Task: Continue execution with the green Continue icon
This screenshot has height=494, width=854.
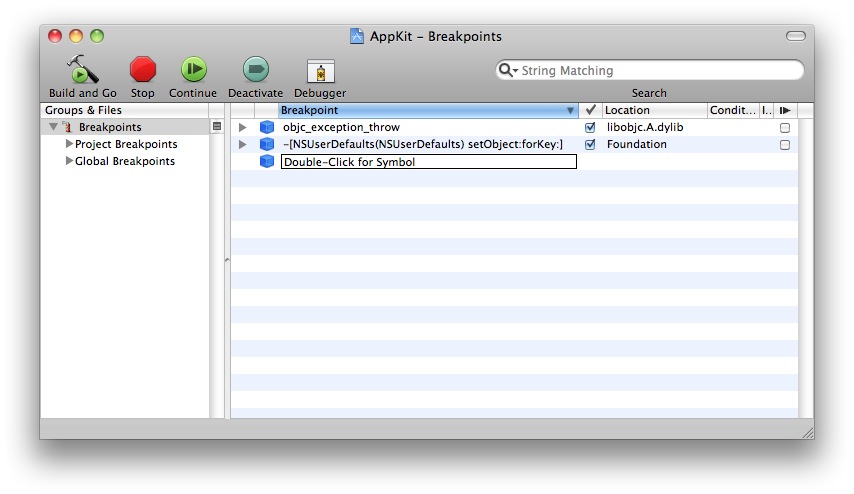Action: point(193,70)
